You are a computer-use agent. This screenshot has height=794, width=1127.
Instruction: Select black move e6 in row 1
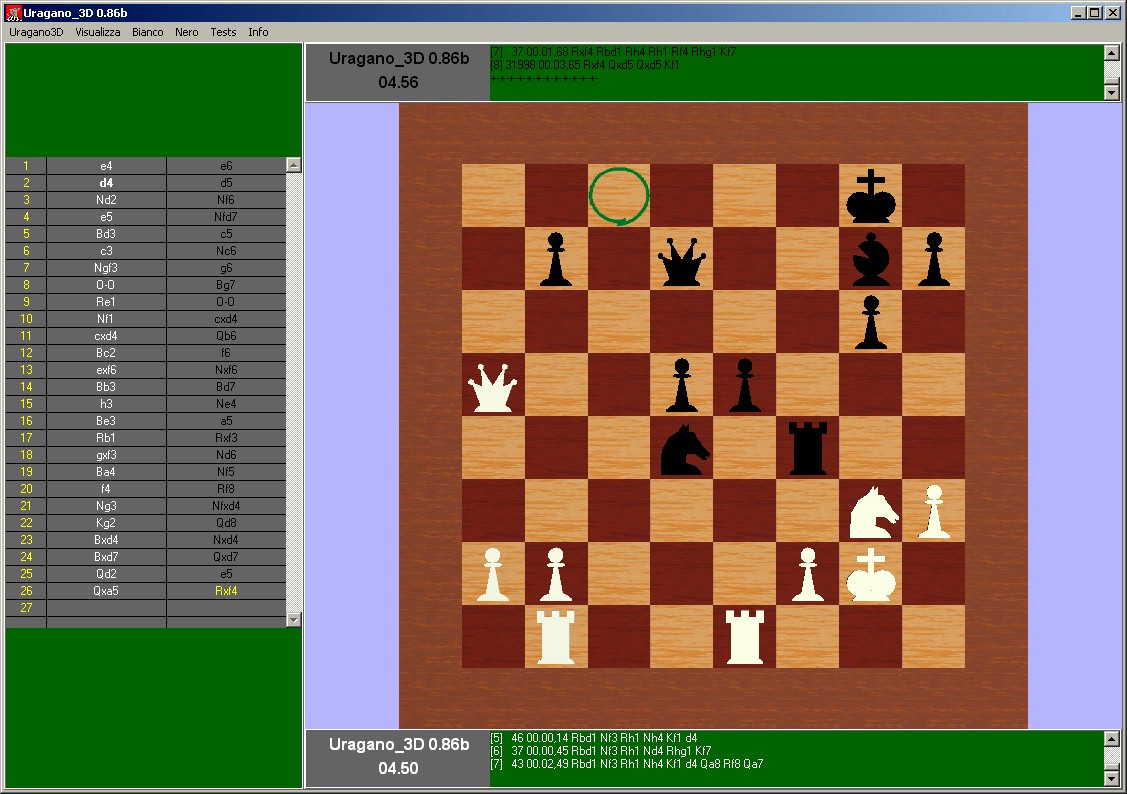[x=226, y=165]
